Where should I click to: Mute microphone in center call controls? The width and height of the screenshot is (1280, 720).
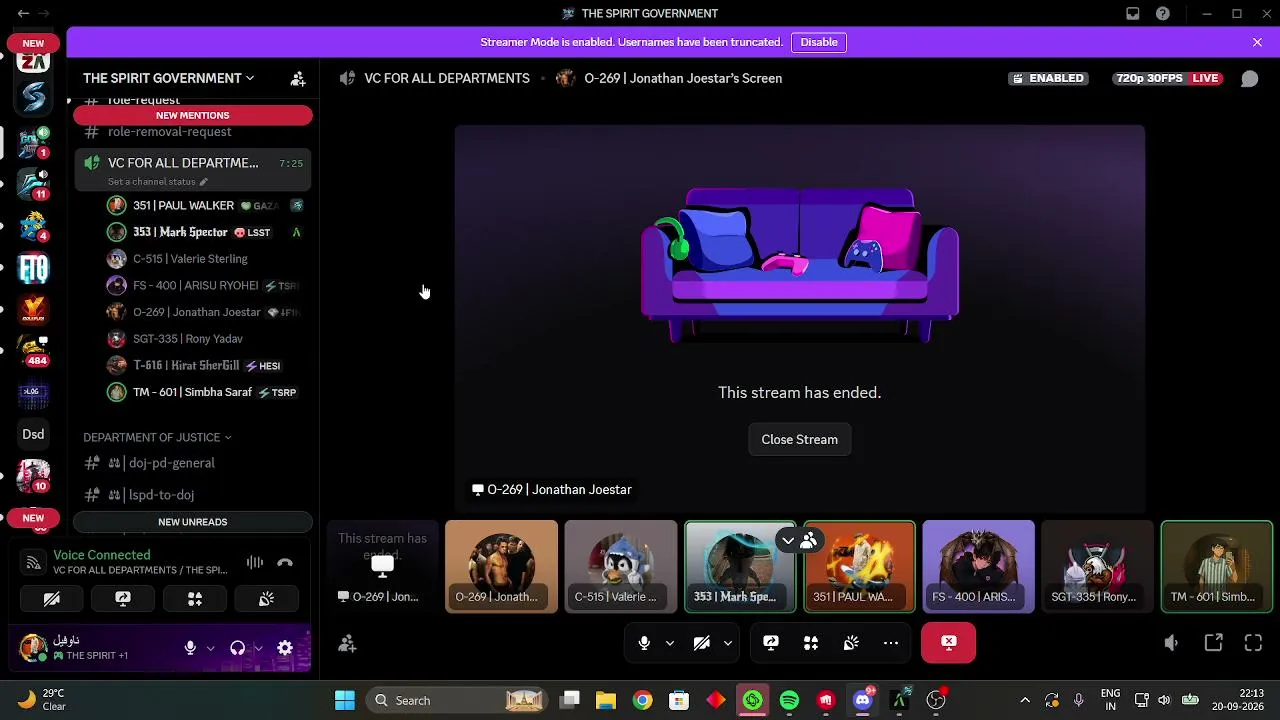click(x=644, y=643)
